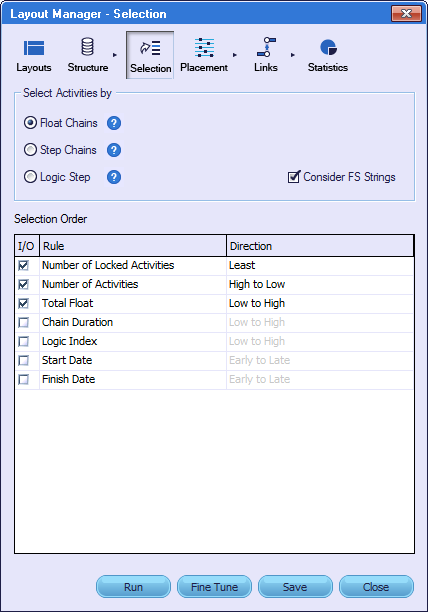
Task: Enable the Finish Date rule checkbox
Action: 23,379
